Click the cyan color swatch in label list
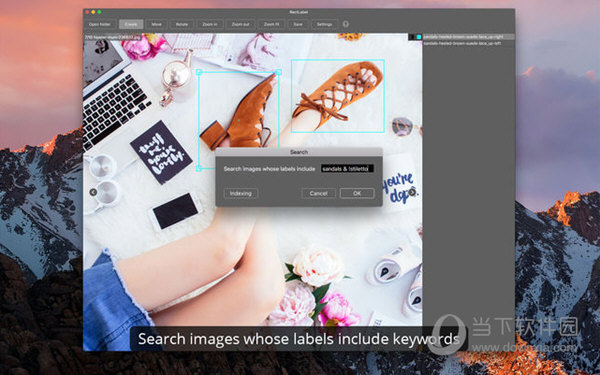The height and width of the screenshot is (375, 600). pos(419,37)
